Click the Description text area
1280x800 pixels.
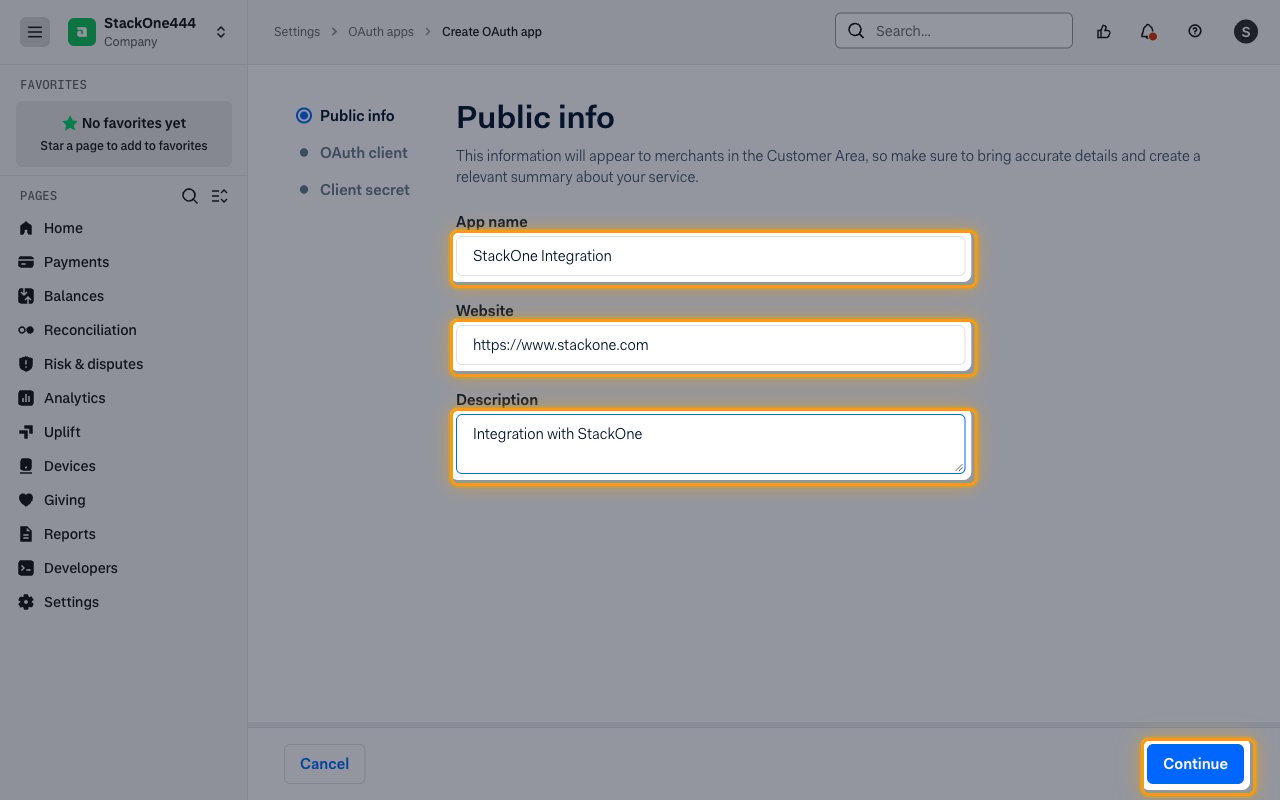[711, 443]
